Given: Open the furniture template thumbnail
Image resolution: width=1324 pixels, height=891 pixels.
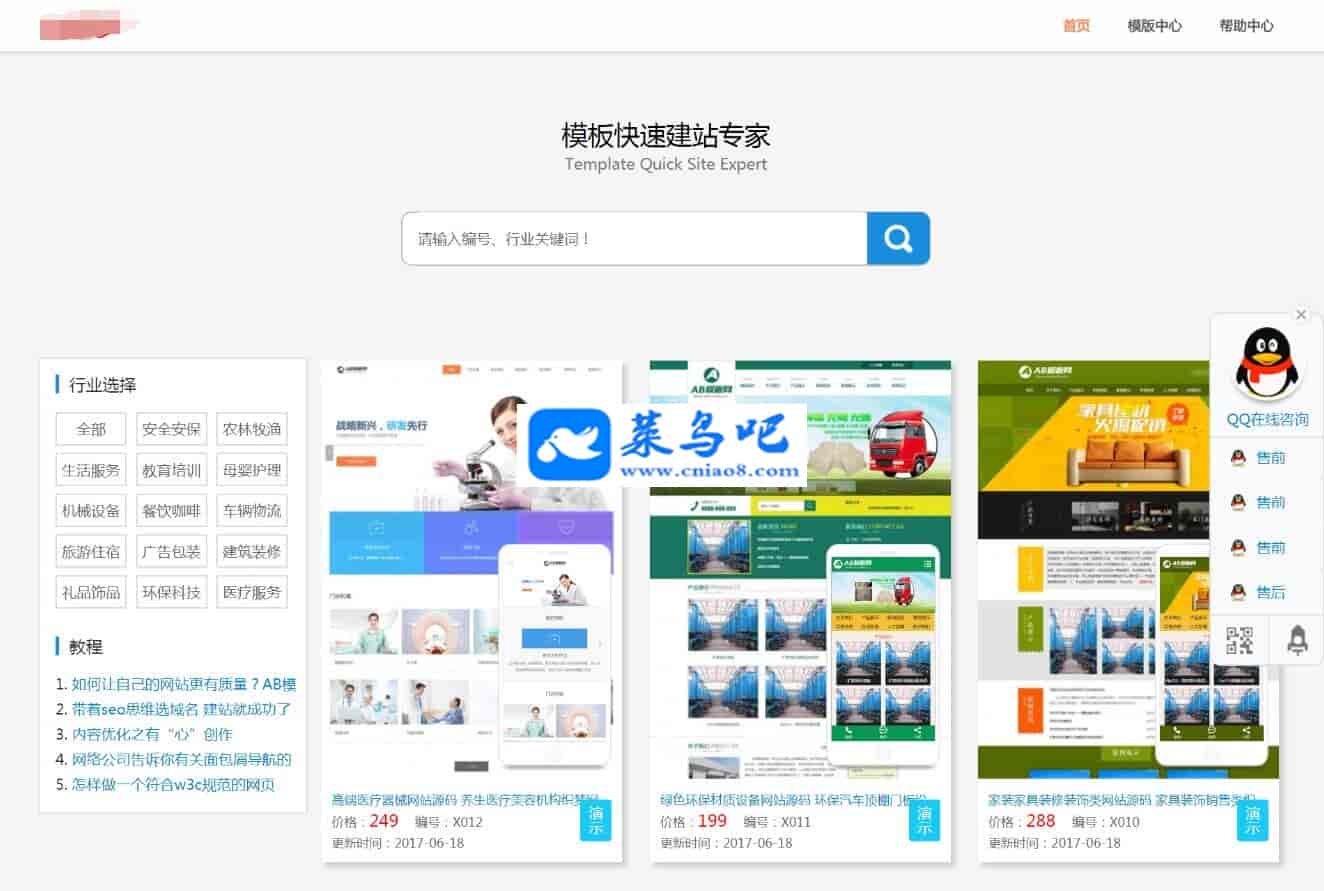Looking at the screenshot, I should click(1128, 570).
